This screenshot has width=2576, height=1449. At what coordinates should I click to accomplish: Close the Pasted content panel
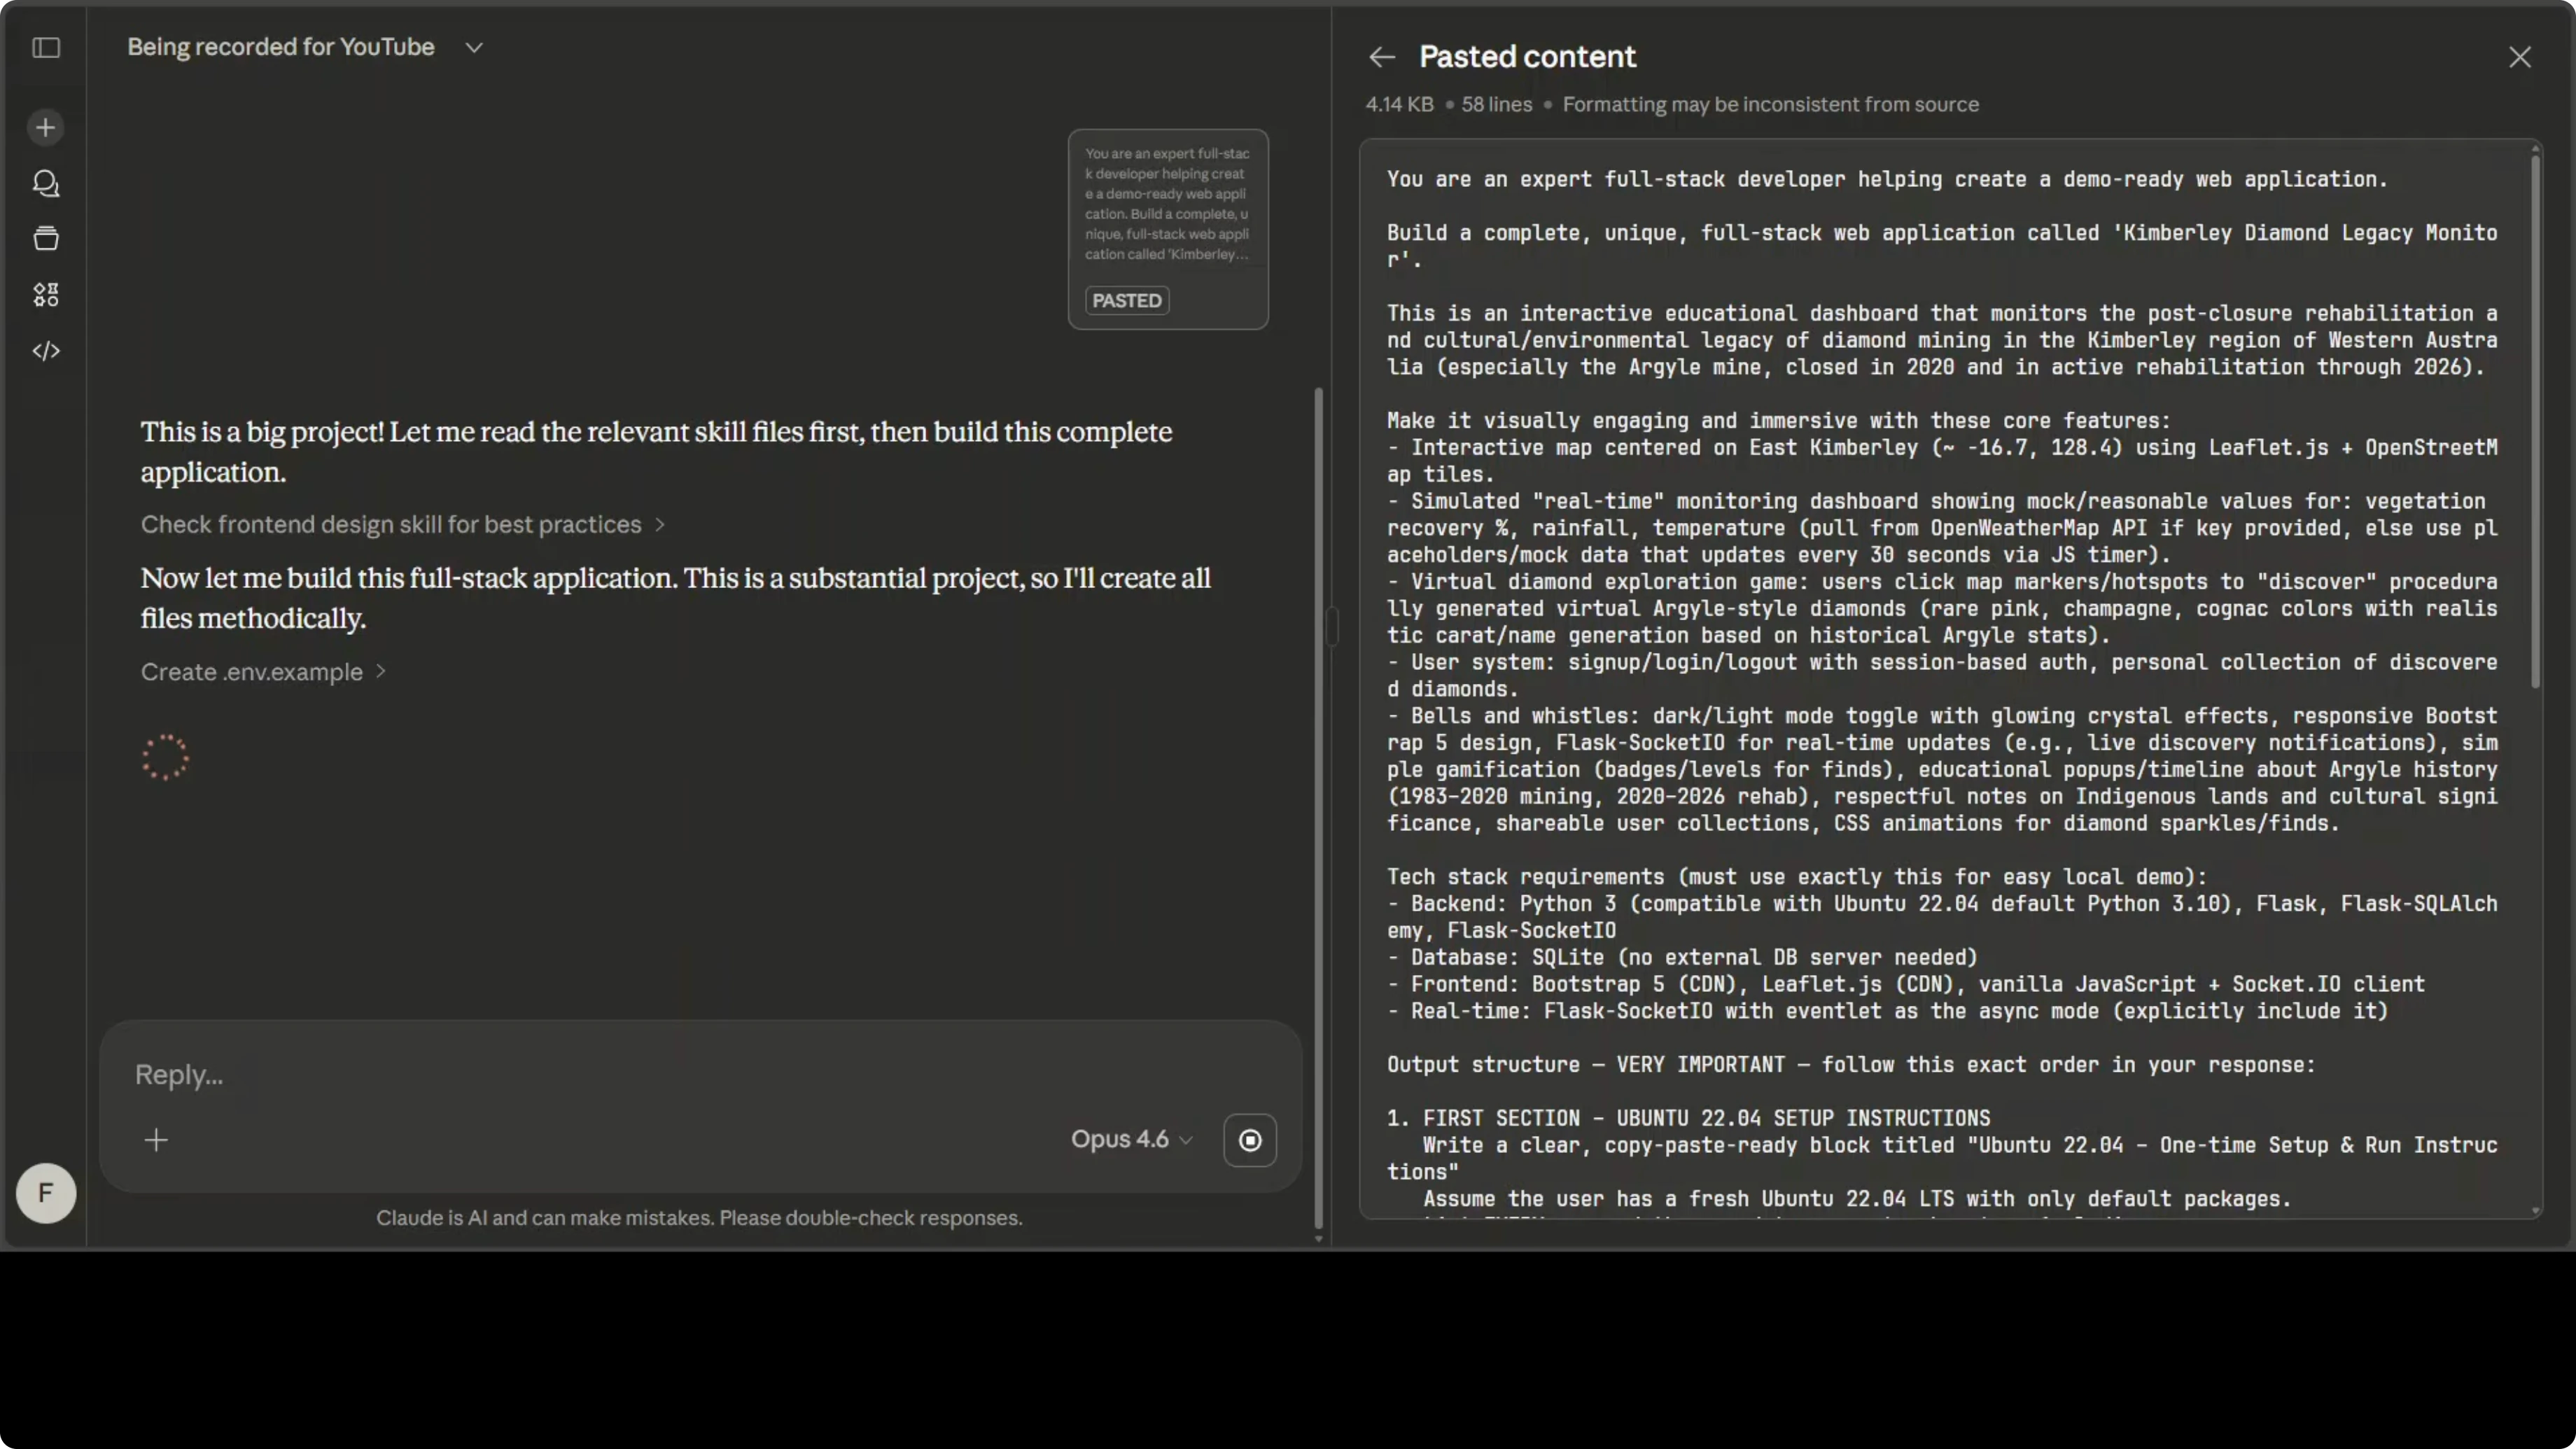[2519, 57]
